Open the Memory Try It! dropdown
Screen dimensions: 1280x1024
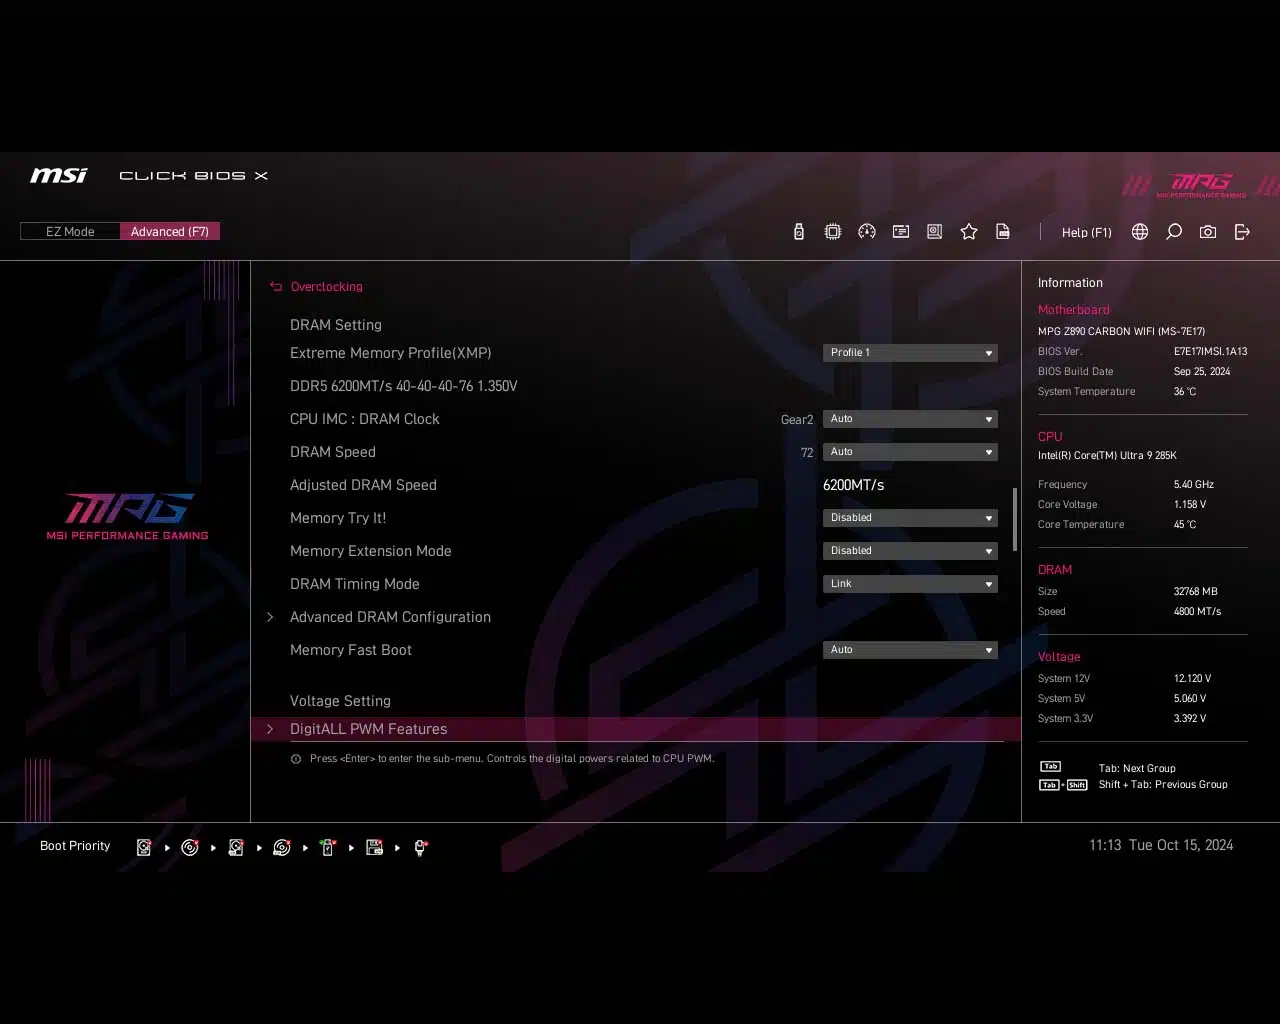(x=910, y=518)
